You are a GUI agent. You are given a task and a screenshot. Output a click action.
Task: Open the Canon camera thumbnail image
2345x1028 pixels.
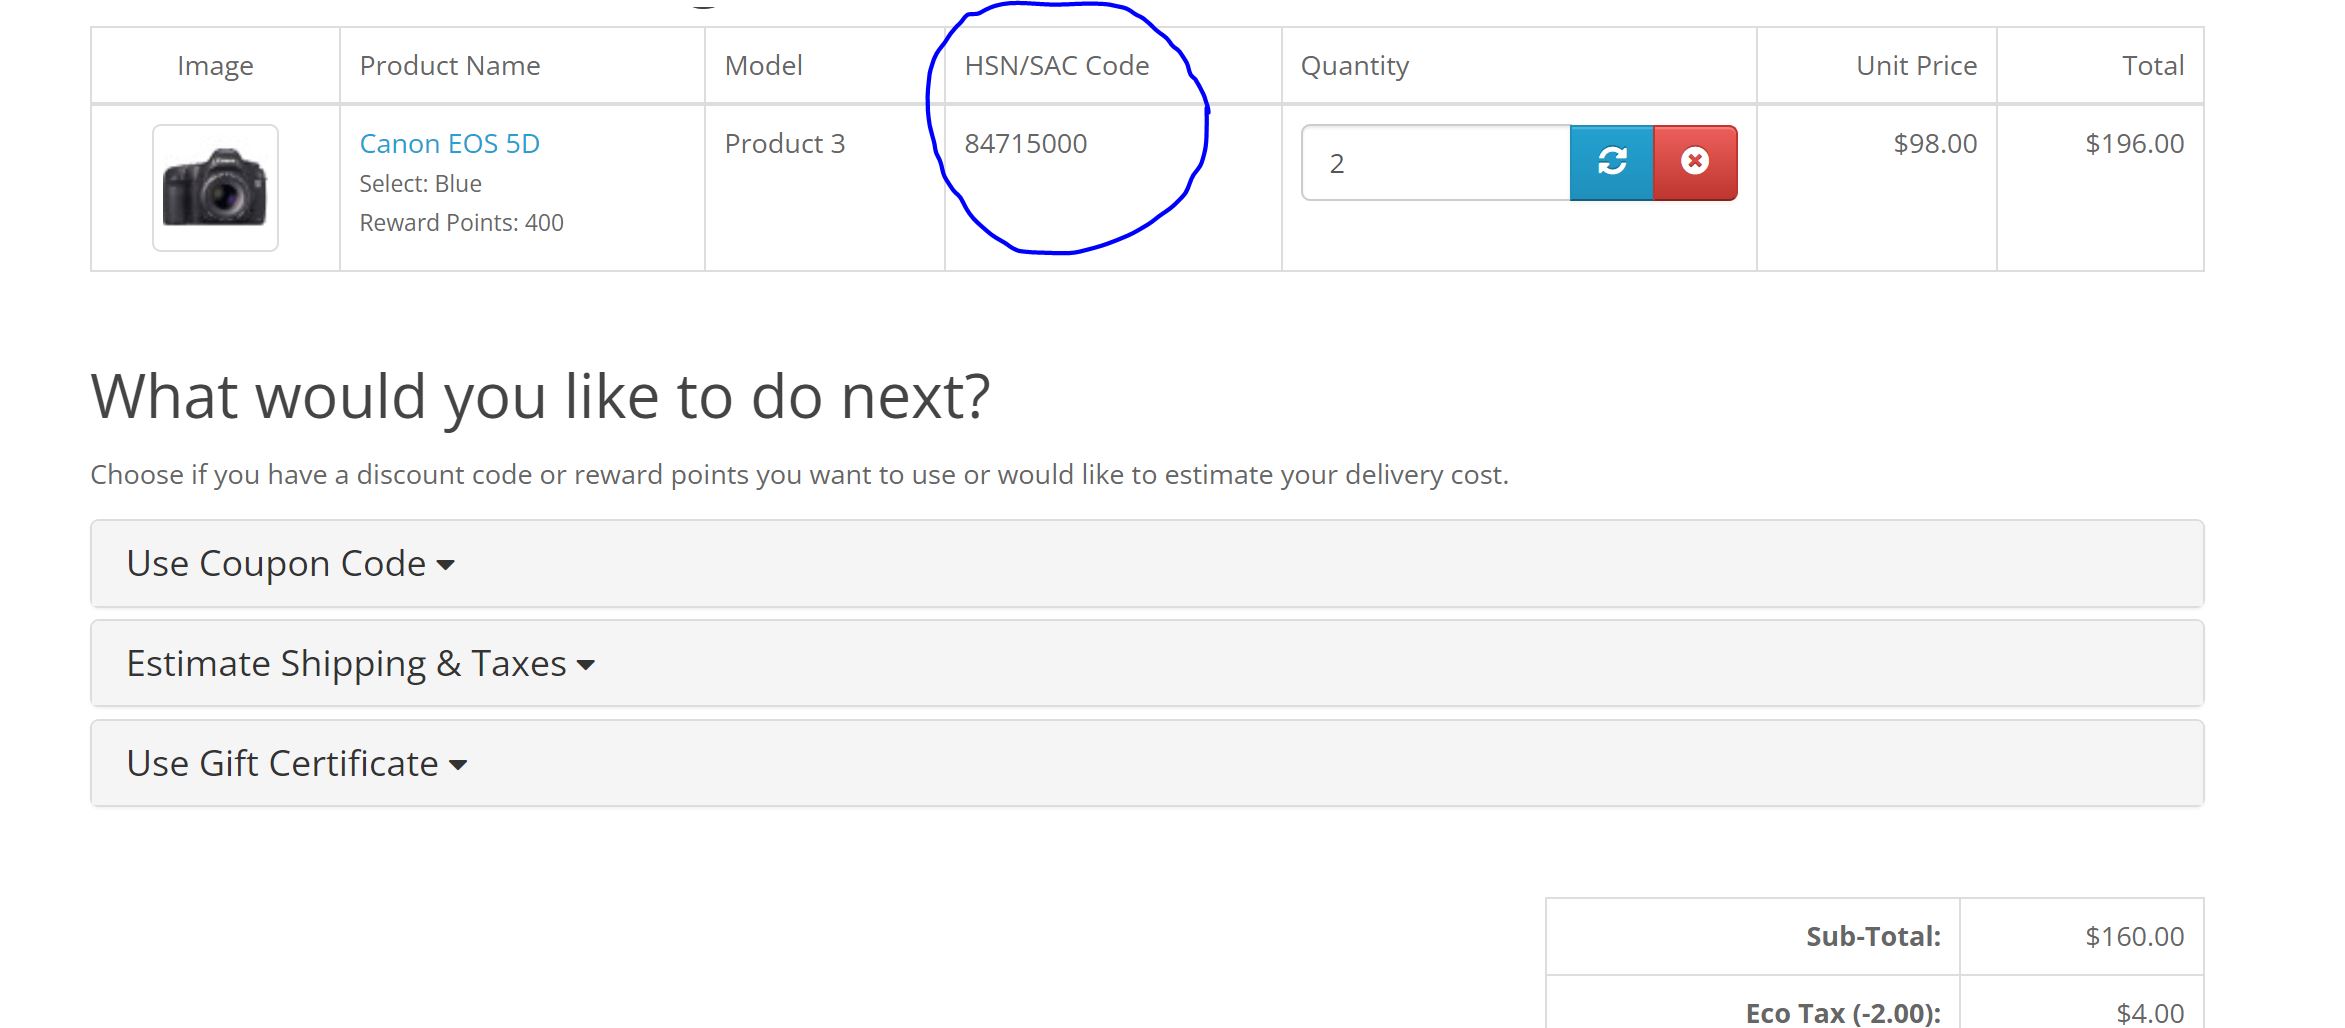215,188
